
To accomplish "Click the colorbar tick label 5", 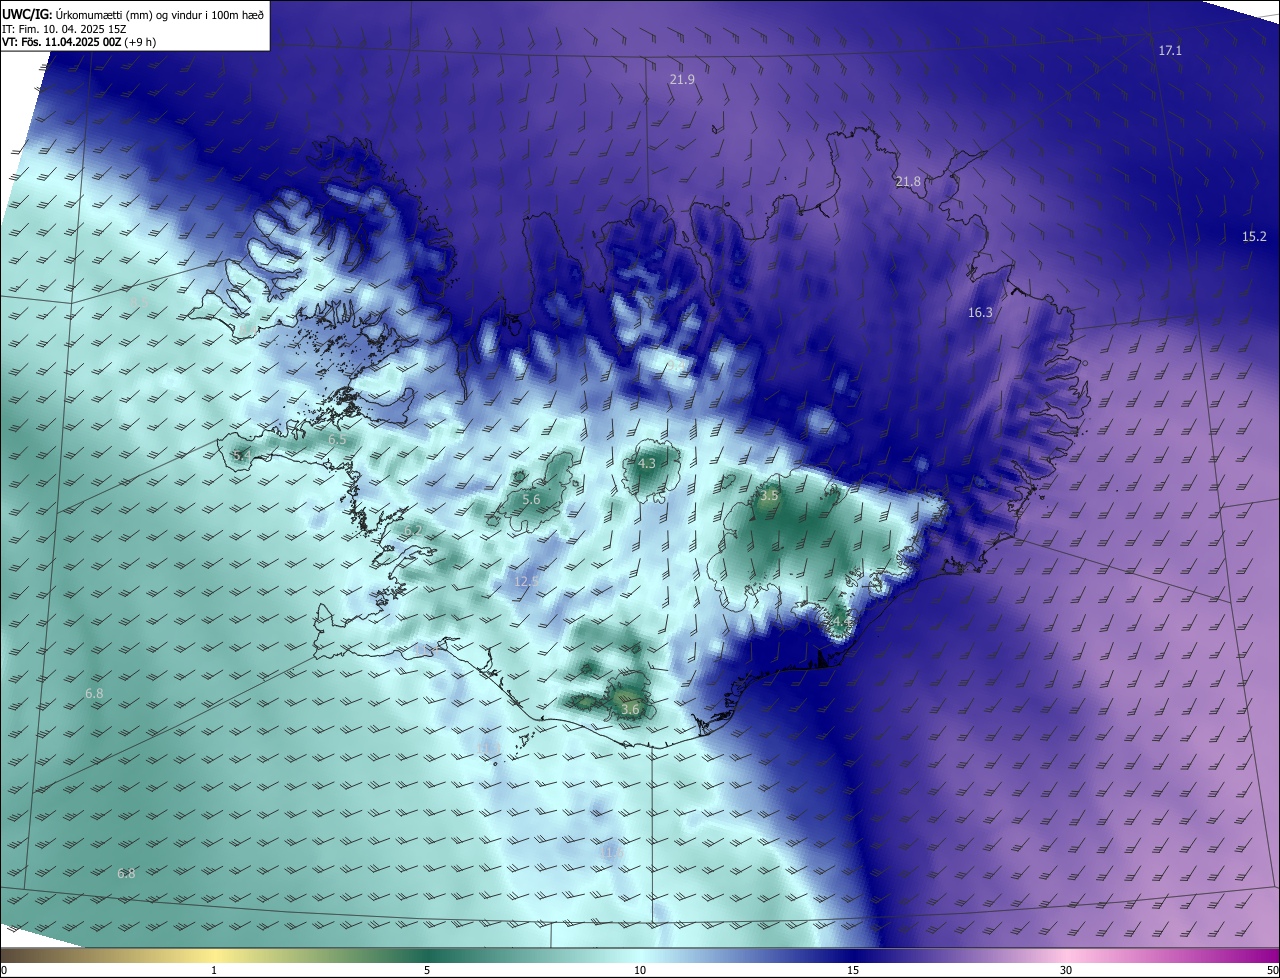I will [427, 970].
